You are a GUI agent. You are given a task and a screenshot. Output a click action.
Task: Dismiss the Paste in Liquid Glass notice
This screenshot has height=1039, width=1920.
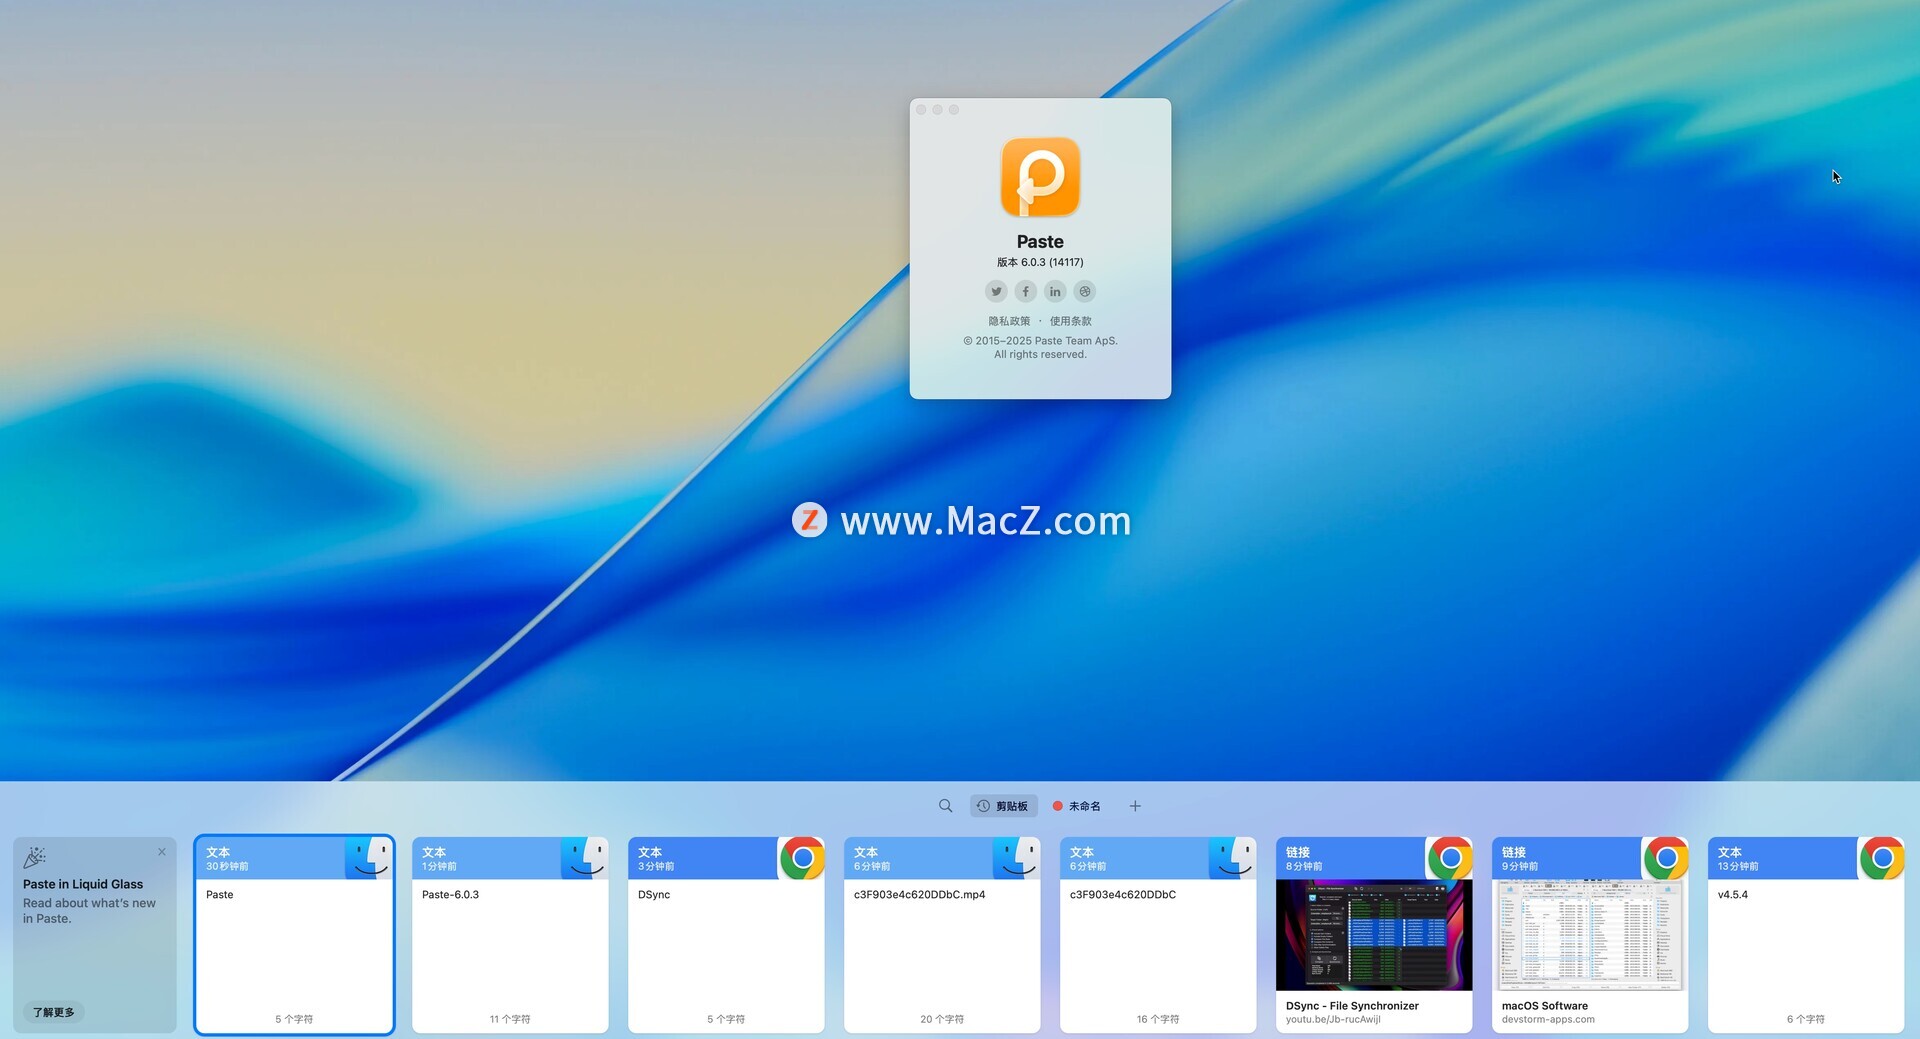tap(162, 852)
